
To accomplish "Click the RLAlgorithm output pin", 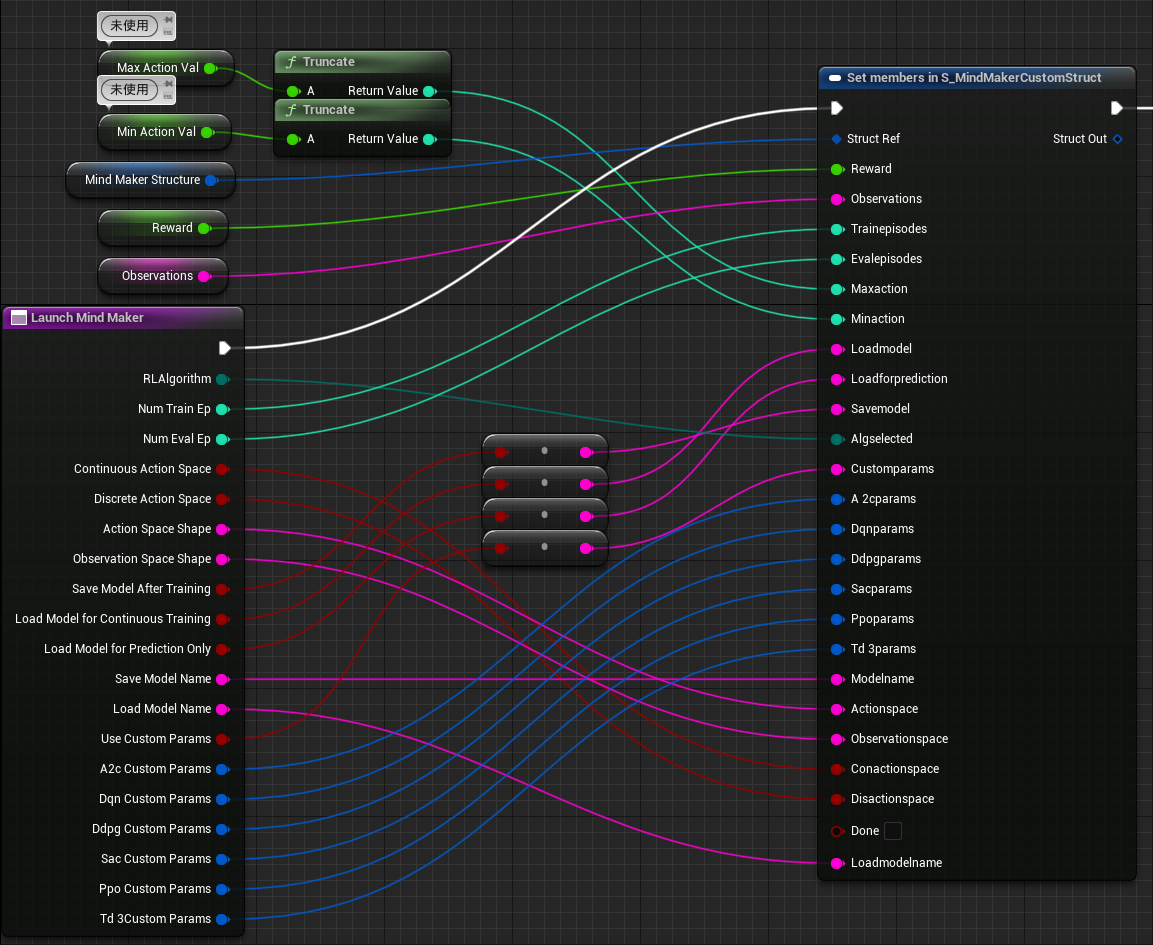I will click(x=222, y=379).
